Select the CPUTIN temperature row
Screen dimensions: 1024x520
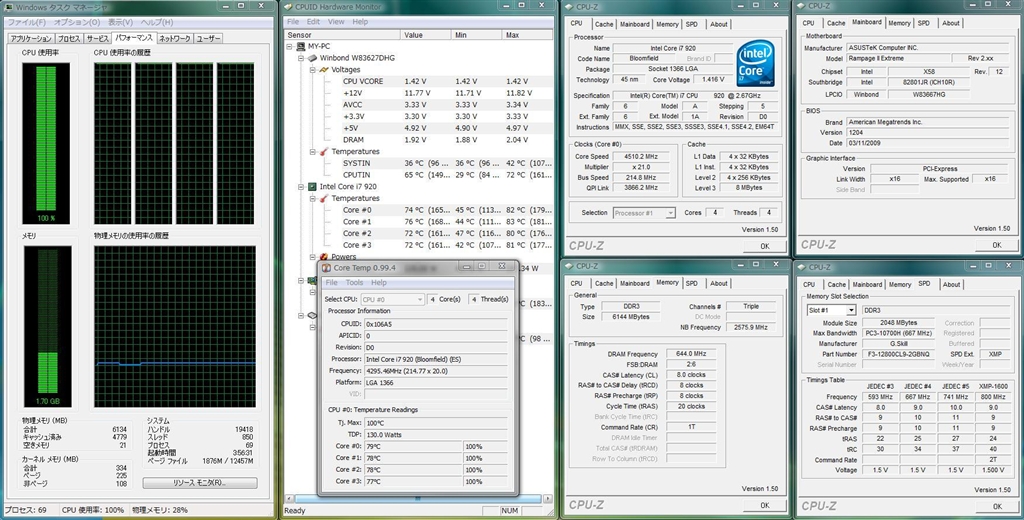click(x=447, y=175)
